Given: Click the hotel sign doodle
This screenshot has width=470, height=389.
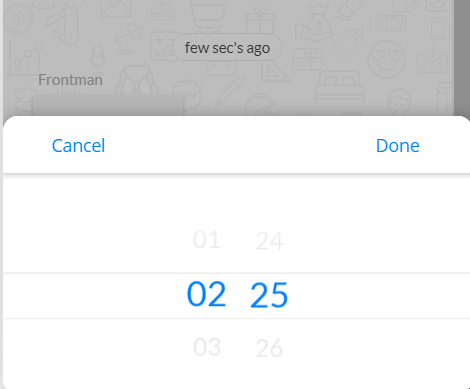Looking at the screenshot, I should tap(163, 11).
